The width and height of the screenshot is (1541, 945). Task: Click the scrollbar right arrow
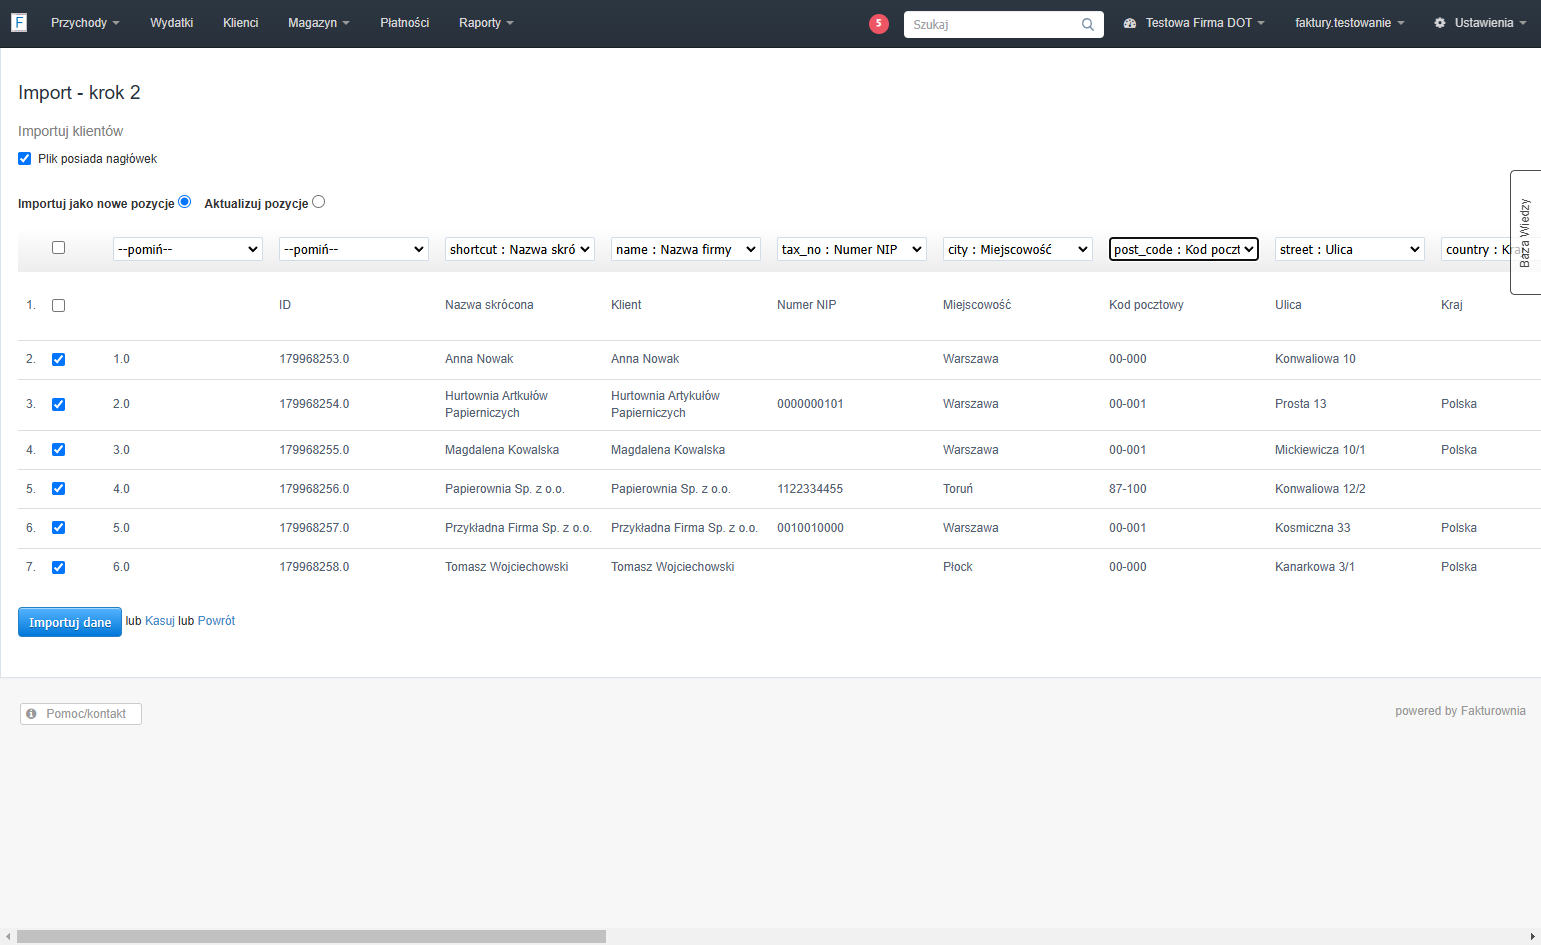pos(1533,937)
